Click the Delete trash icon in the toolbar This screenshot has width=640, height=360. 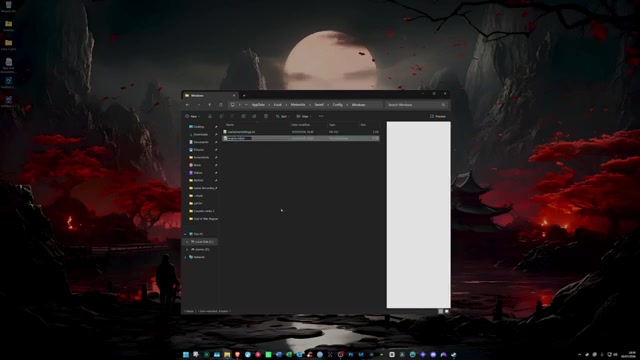click(x=266, y=116)
